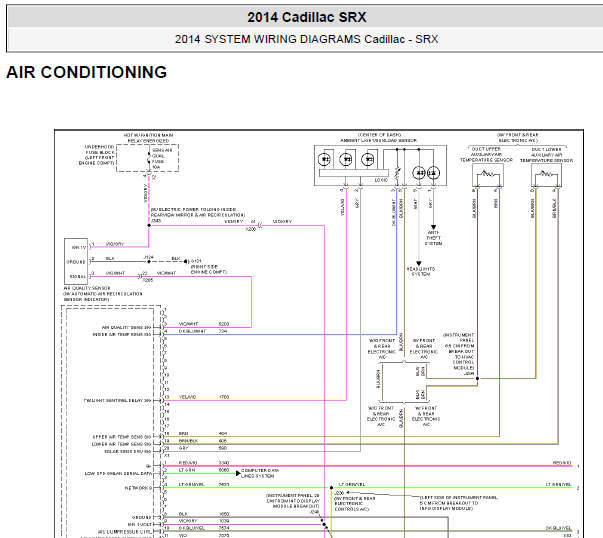Click the X200 connector label
This screenshot has height=538, width=603.
click(250, 229)
